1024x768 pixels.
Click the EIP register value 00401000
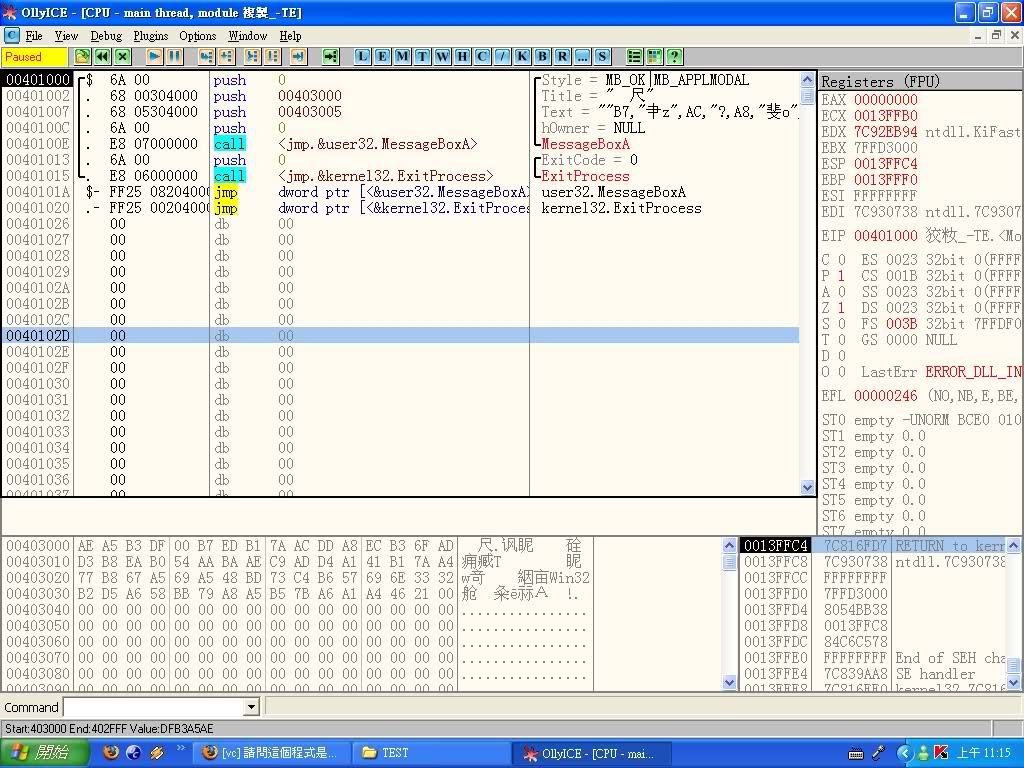point(886,236)
